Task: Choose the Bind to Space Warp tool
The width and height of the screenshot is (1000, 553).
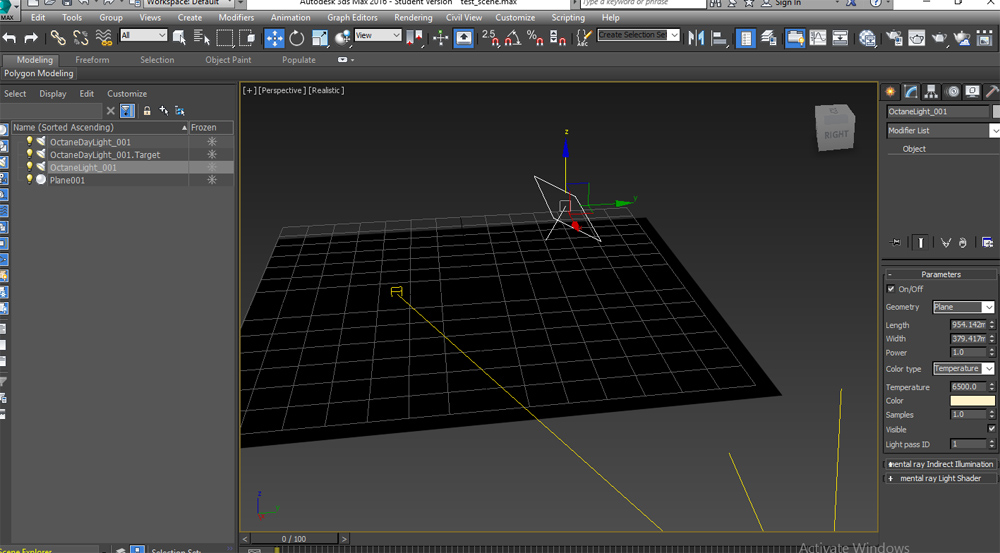Action: click(103, 38)
